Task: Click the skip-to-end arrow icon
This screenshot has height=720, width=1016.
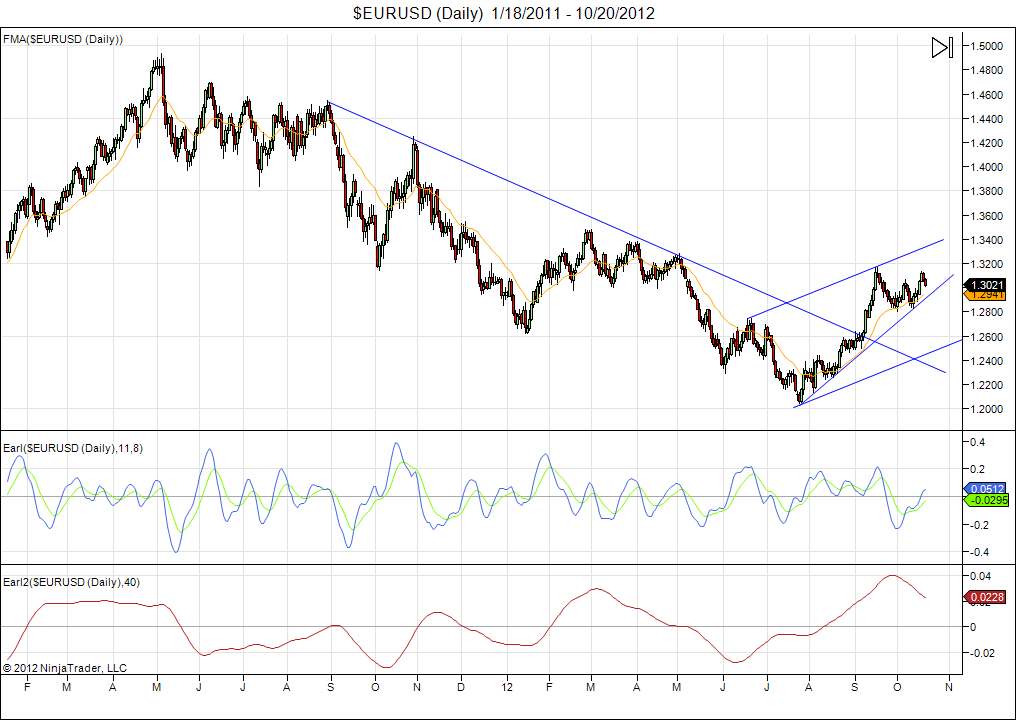Action: 942,47
